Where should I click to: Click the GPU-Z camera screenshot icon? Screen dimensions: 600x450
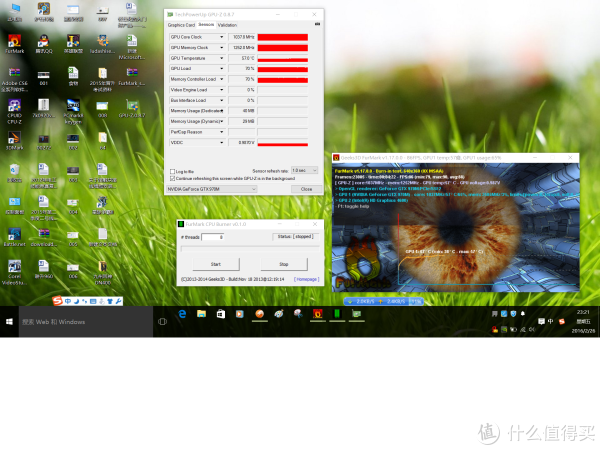(317, 24)
